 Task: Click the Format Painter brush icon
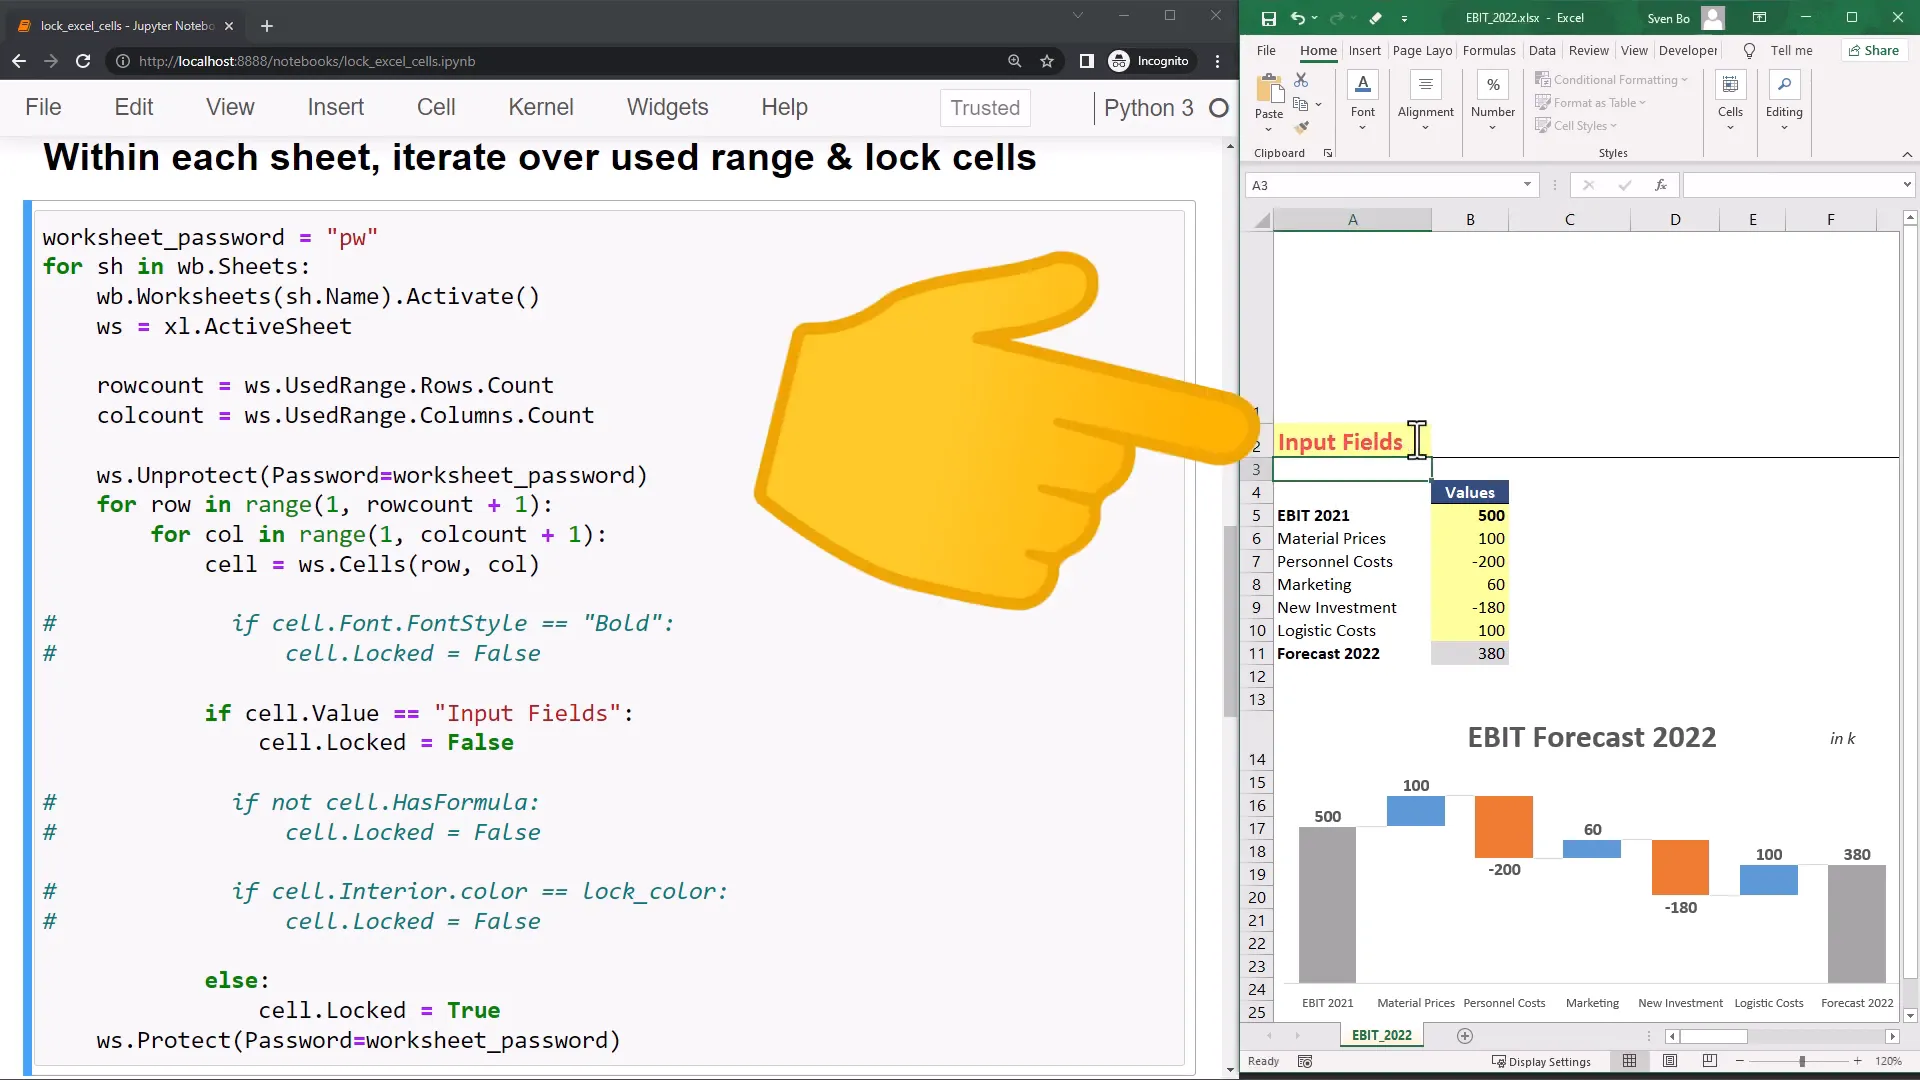(1301, 127)
